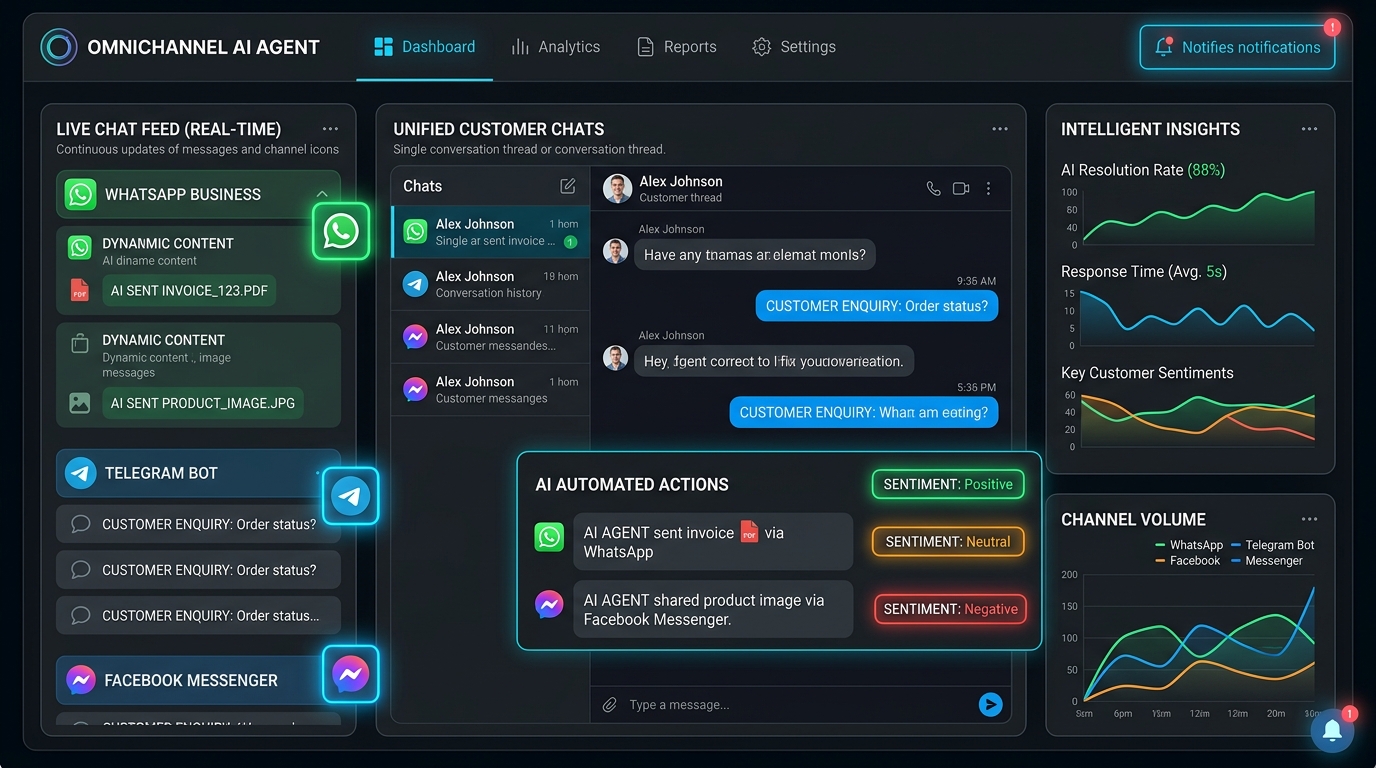
Task: Click the Telegram Bot legend entry
Action: [x=1273, y=545]
